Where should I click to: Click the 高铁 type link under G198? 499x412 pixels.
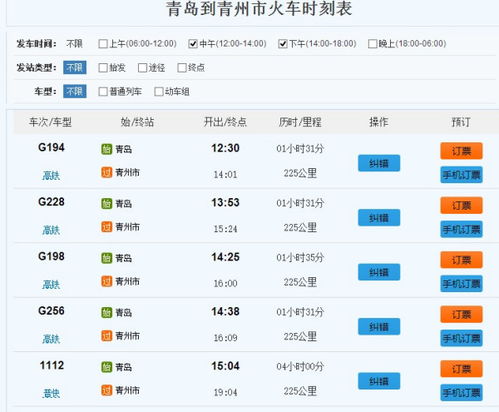(51, 284)
